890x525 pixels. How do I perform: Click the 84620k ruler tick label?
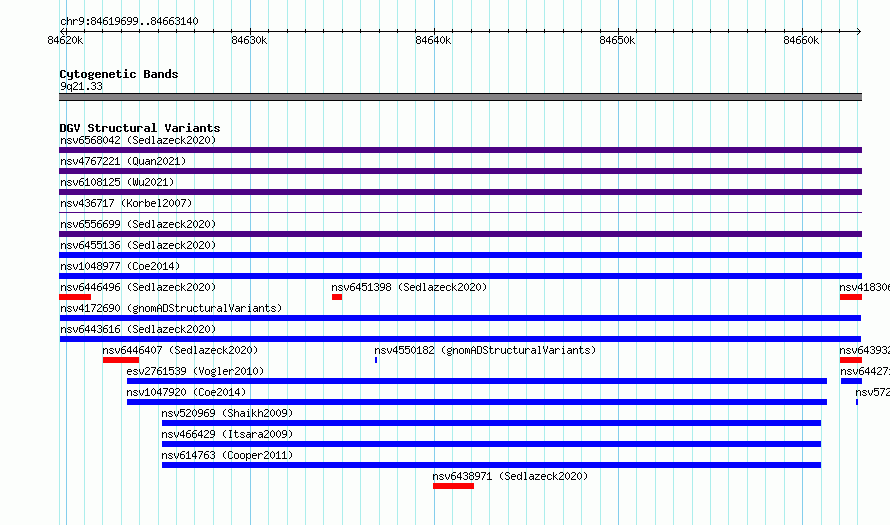65,40
